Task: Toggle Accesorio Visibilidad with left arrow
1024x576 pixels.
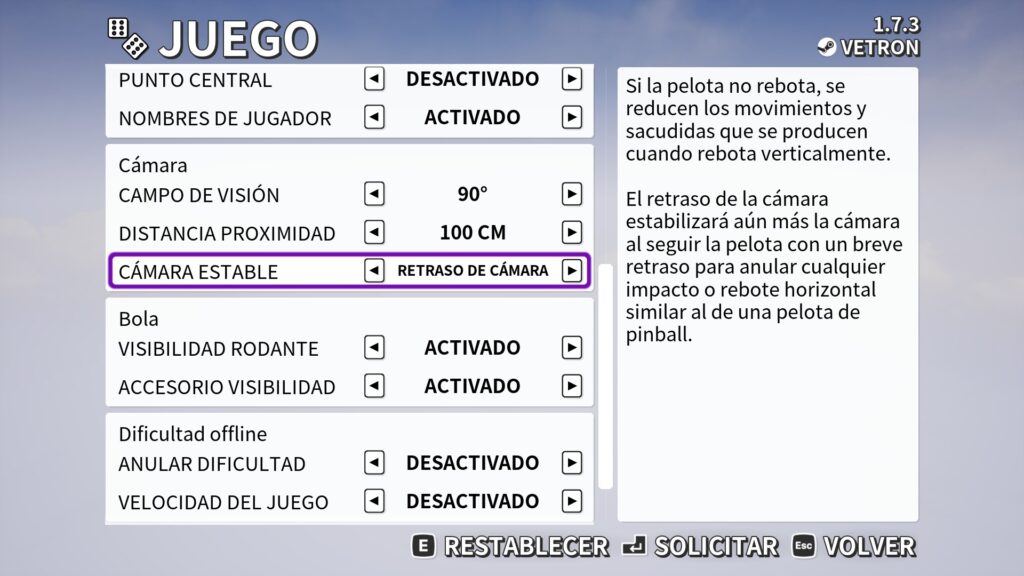Action: click(374, 386)
